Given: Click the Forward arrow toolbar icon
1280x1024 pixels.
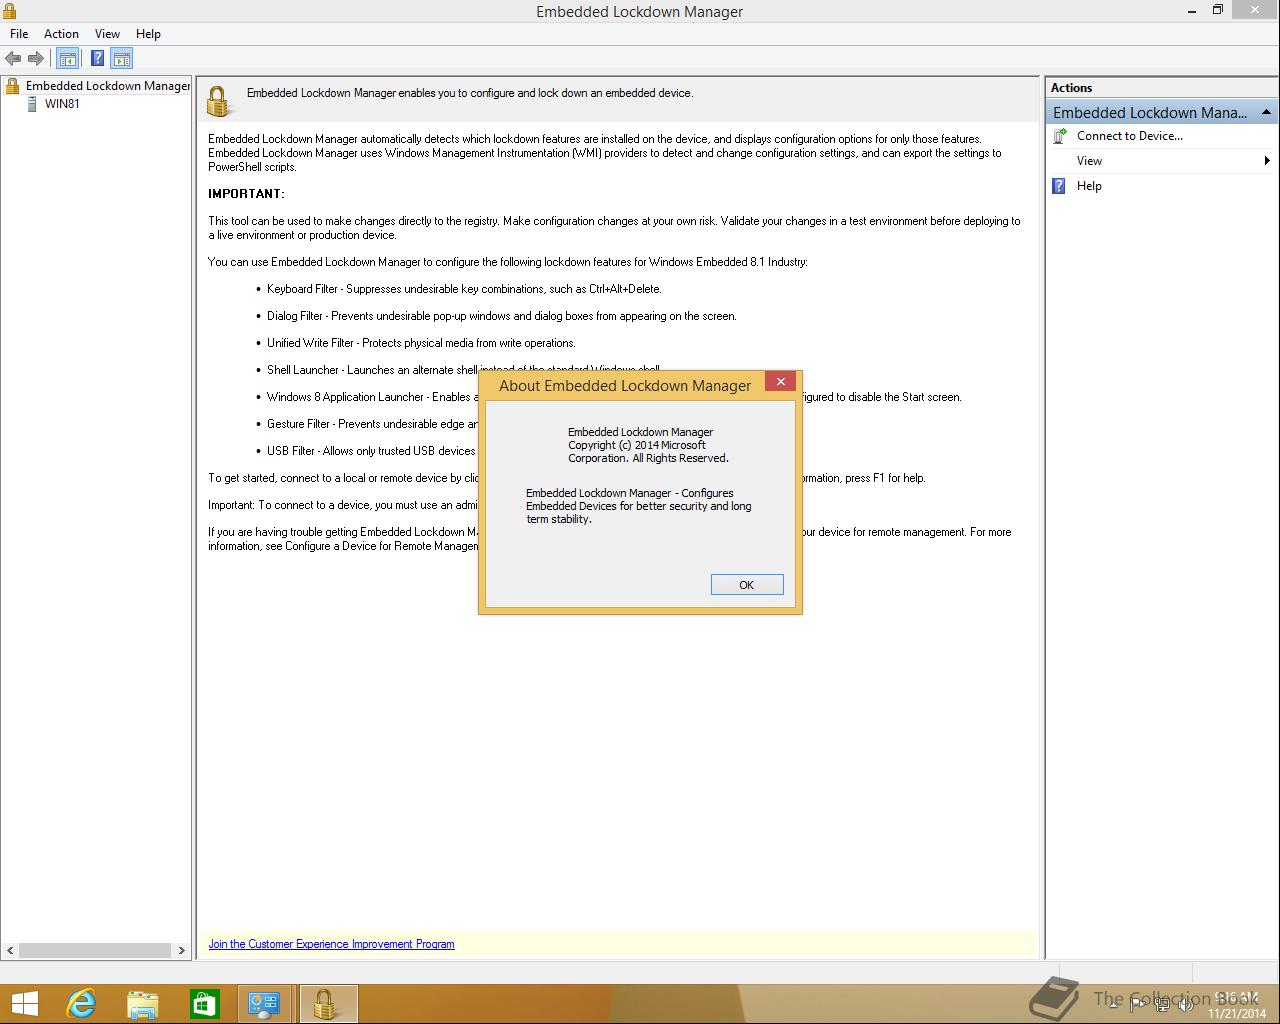Looking at the screenshot, I should tap(36, 59).
